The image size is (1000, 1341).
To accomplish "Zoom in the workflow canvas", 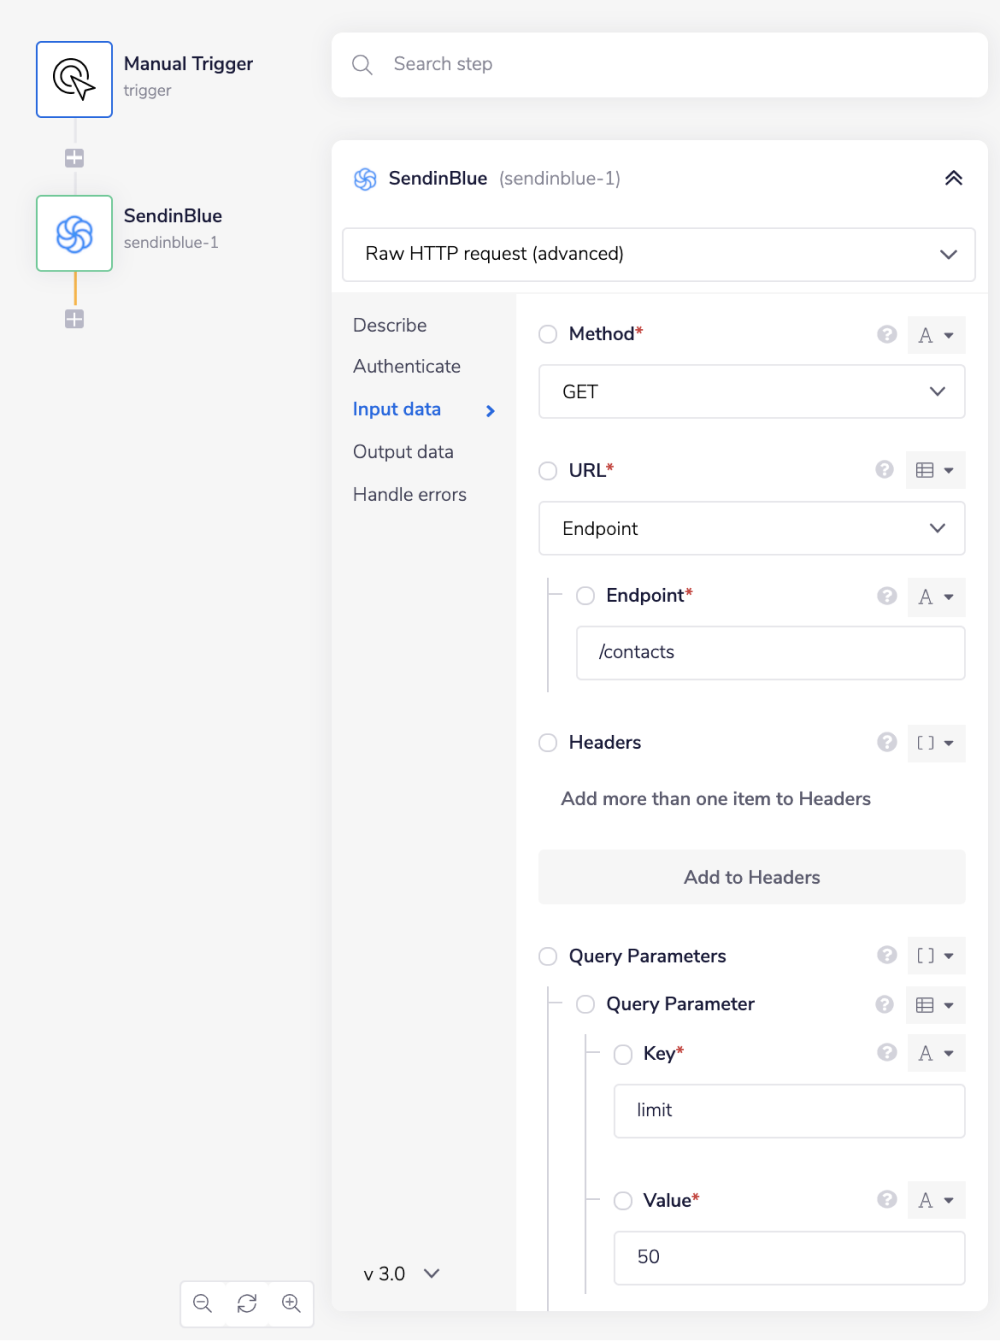I will (291, 1303).
